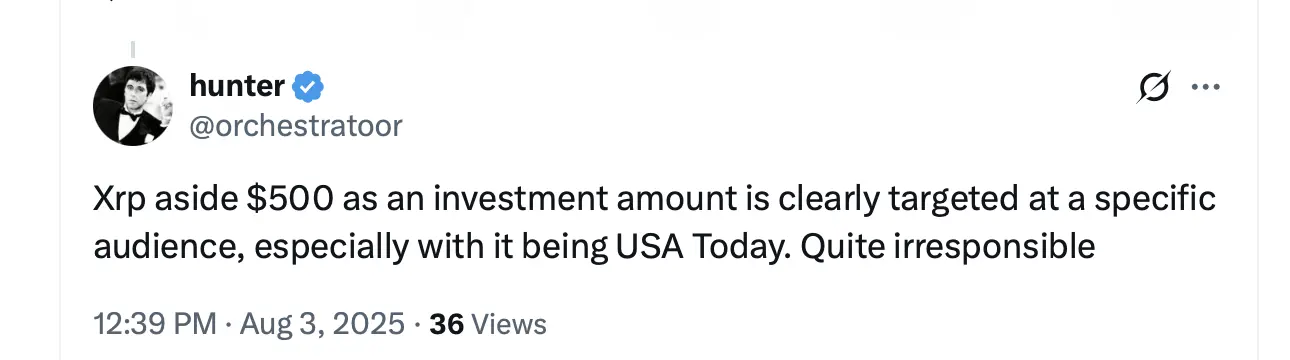
Task: Visit the @orchestratoor handle link
Action: (x=296, y=125)
